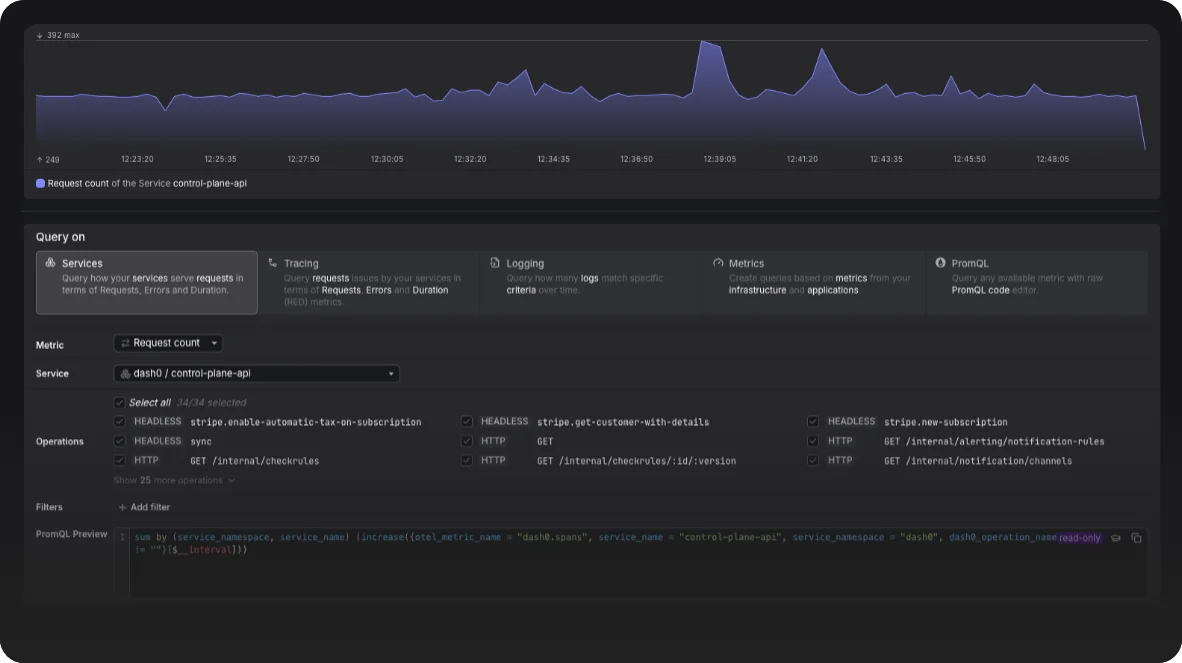Screen dimensions: 1182x663
Task: Switch to the PromQL query type
Action: [x=1037, y=283]
